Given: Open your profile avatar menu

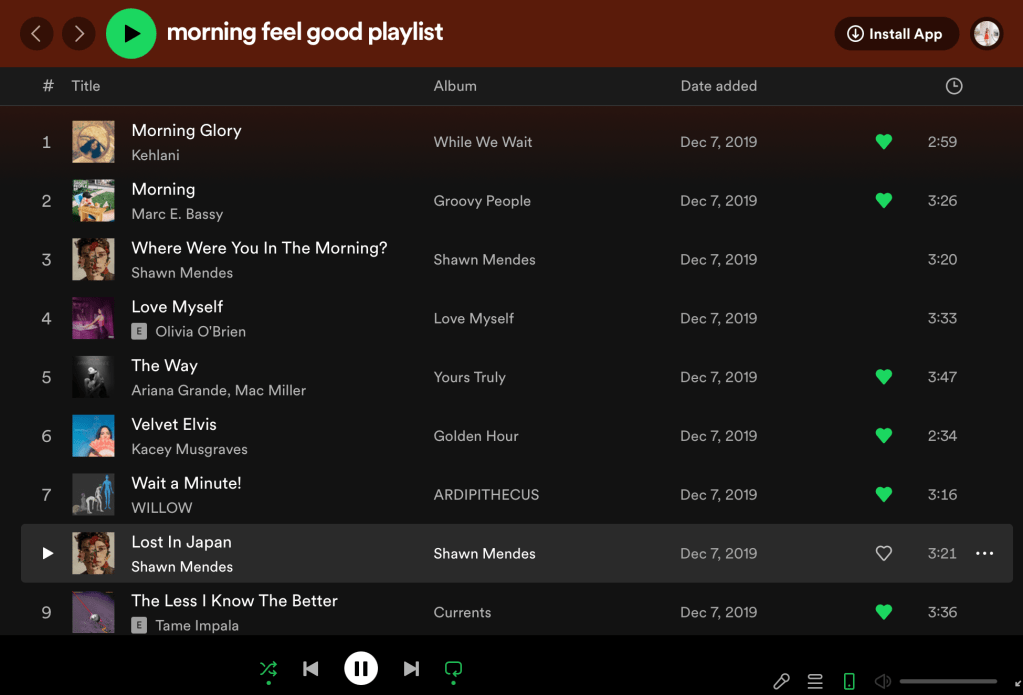Looking at the screenshot, I should coord(986,33).
